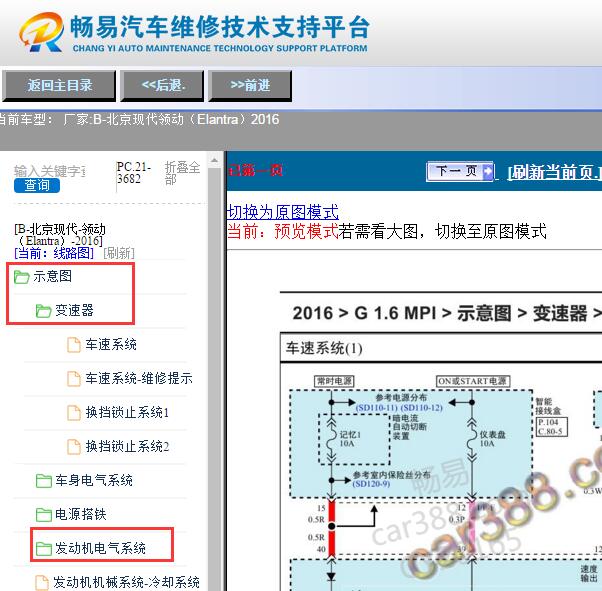The width and height of the screenshot is (602, 591).
Task: Expand the 电源搭铁 folder icon
Action: 43,515
